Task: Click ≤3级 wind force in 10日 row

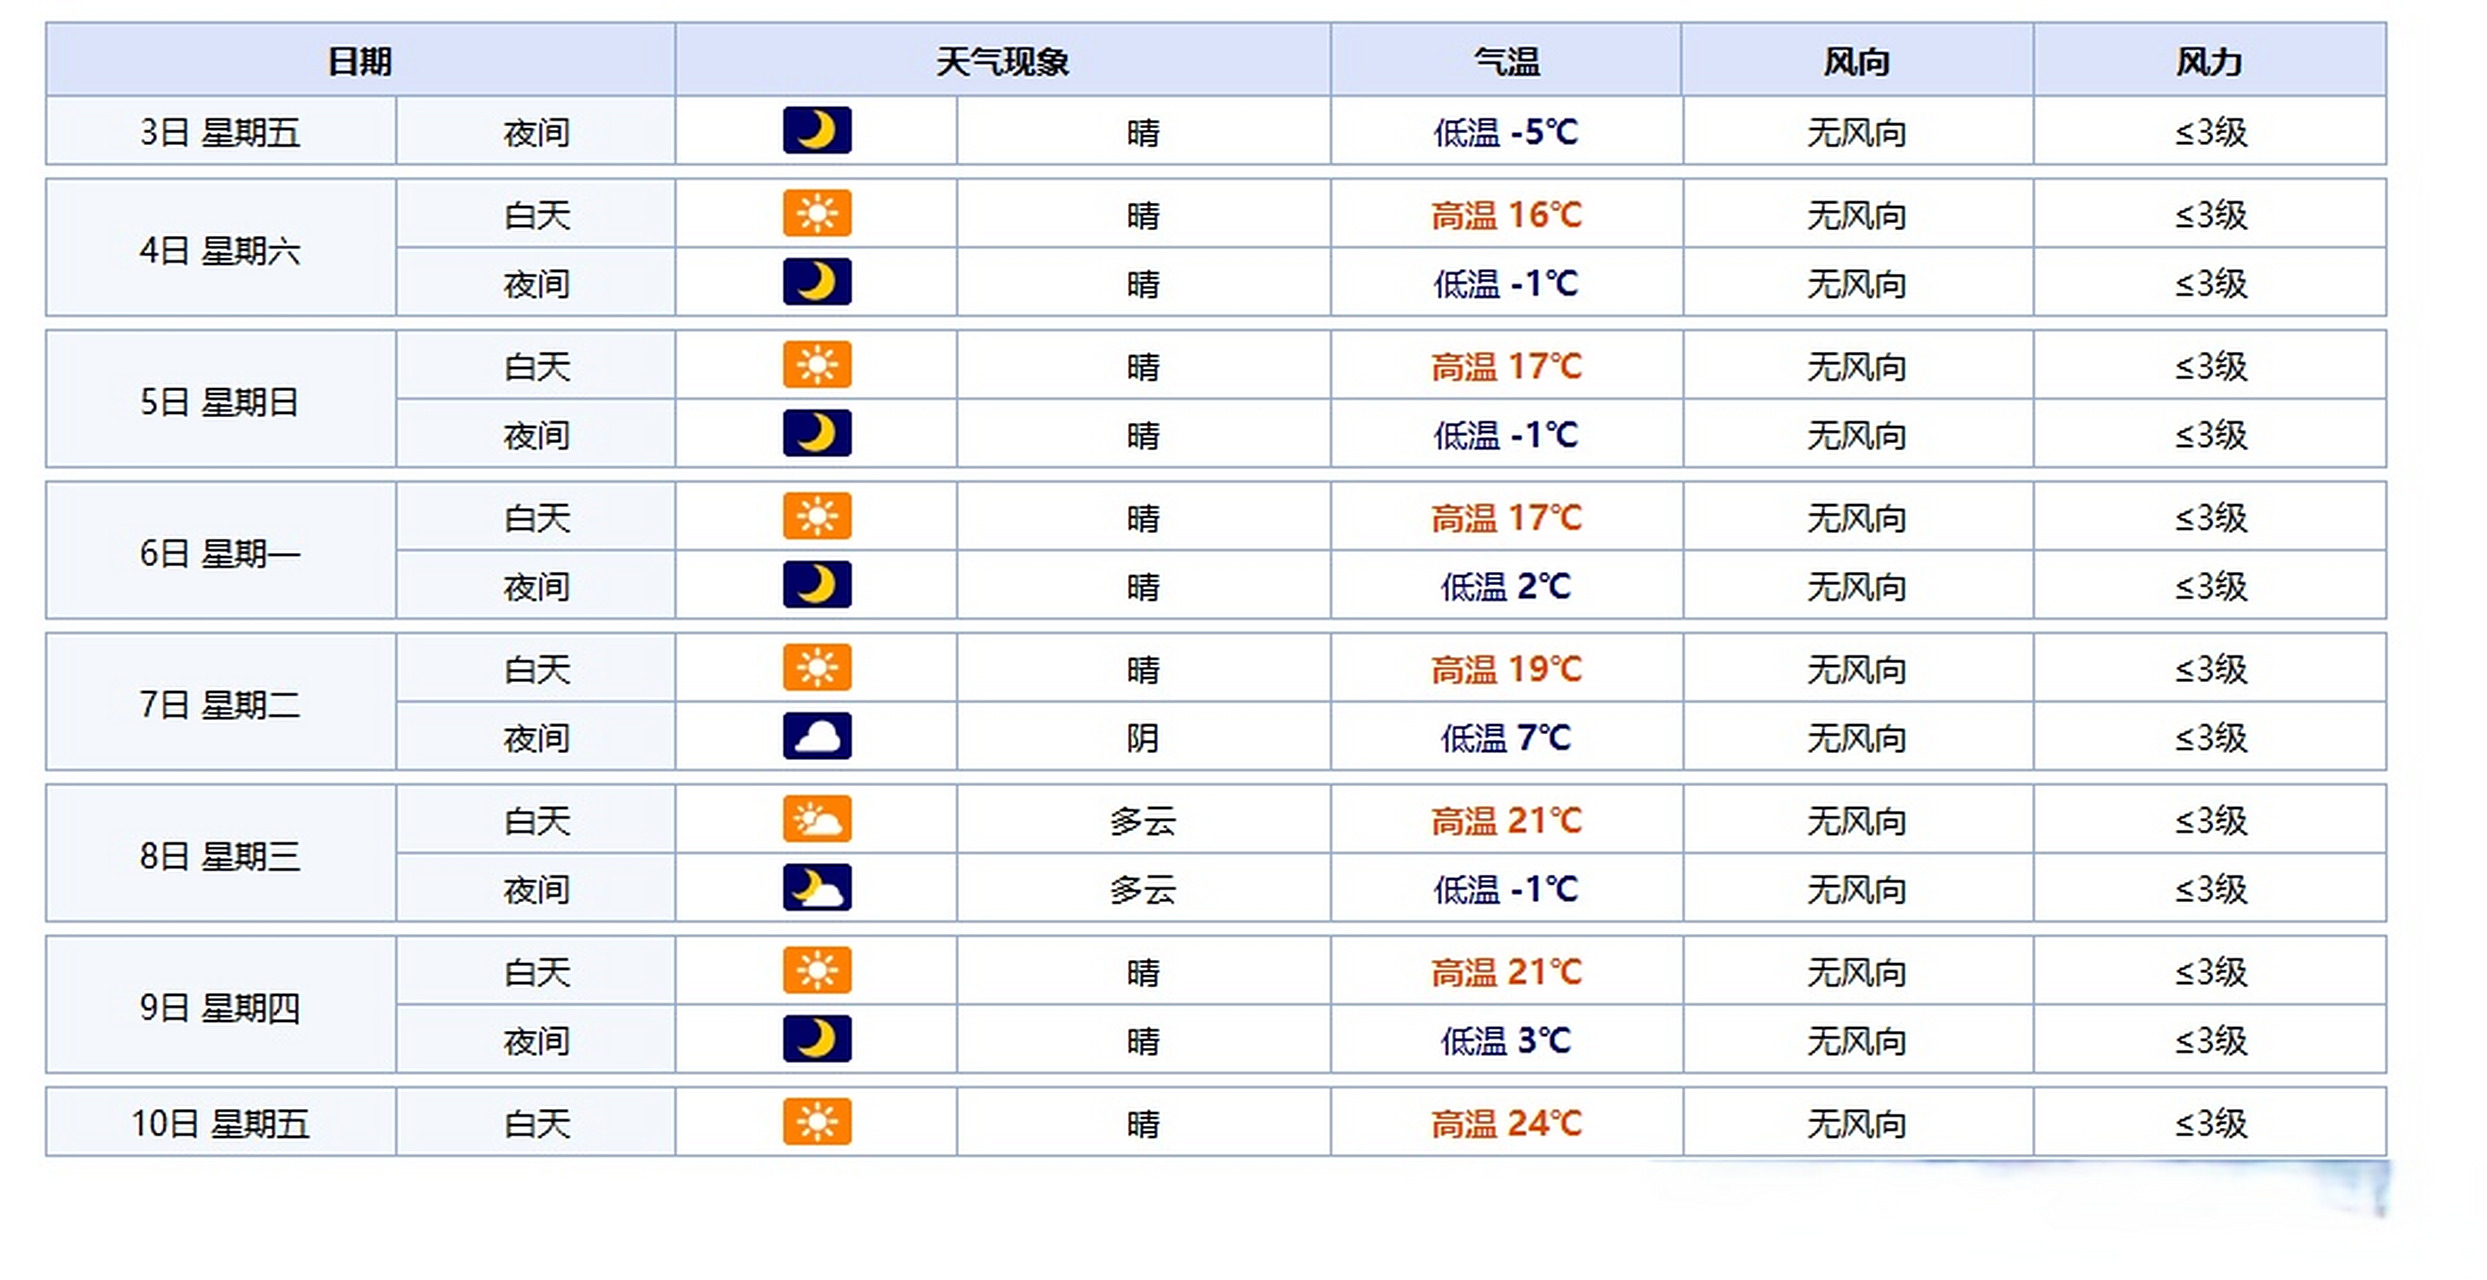Action: [x=2211, y=1124]
